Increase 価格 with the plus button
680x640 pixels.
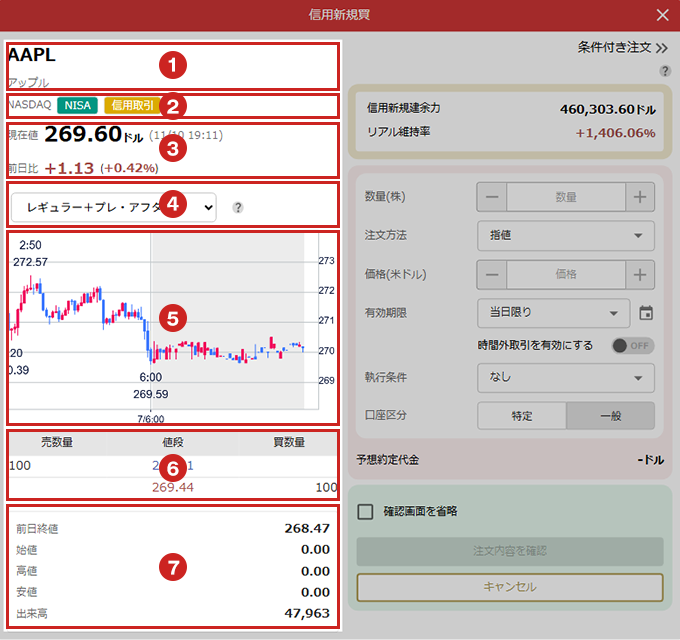click(x=640, y=274)
